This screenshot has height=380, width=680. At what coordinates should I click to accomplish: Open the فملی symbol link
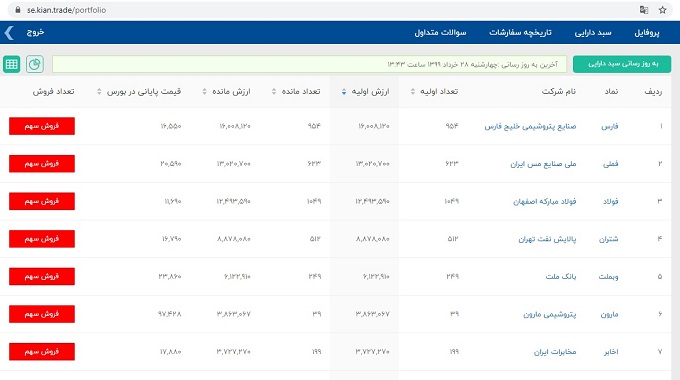[x=610, y=164]
